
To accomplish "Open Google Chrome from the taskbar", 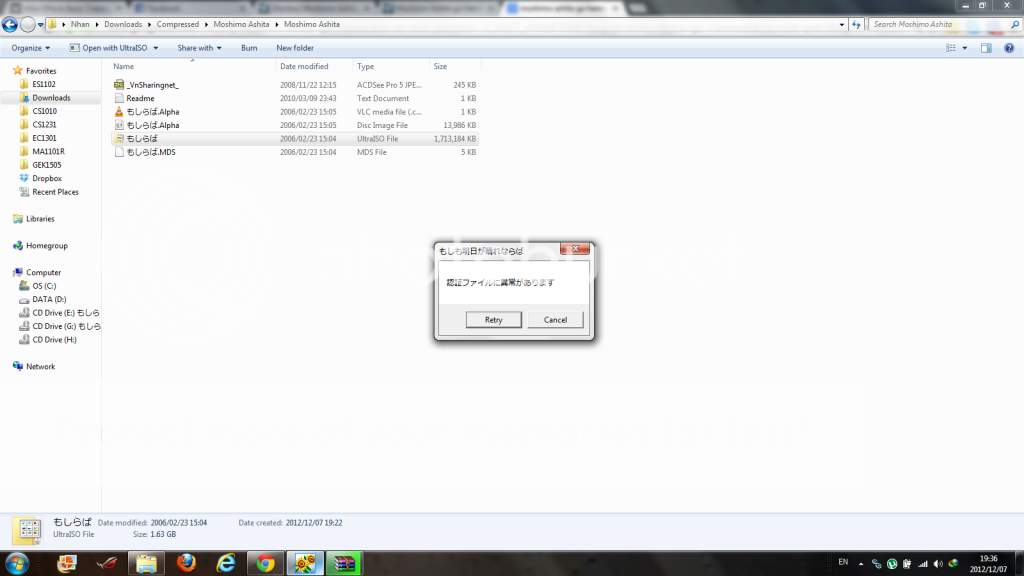I will click(x=265, y=563).
